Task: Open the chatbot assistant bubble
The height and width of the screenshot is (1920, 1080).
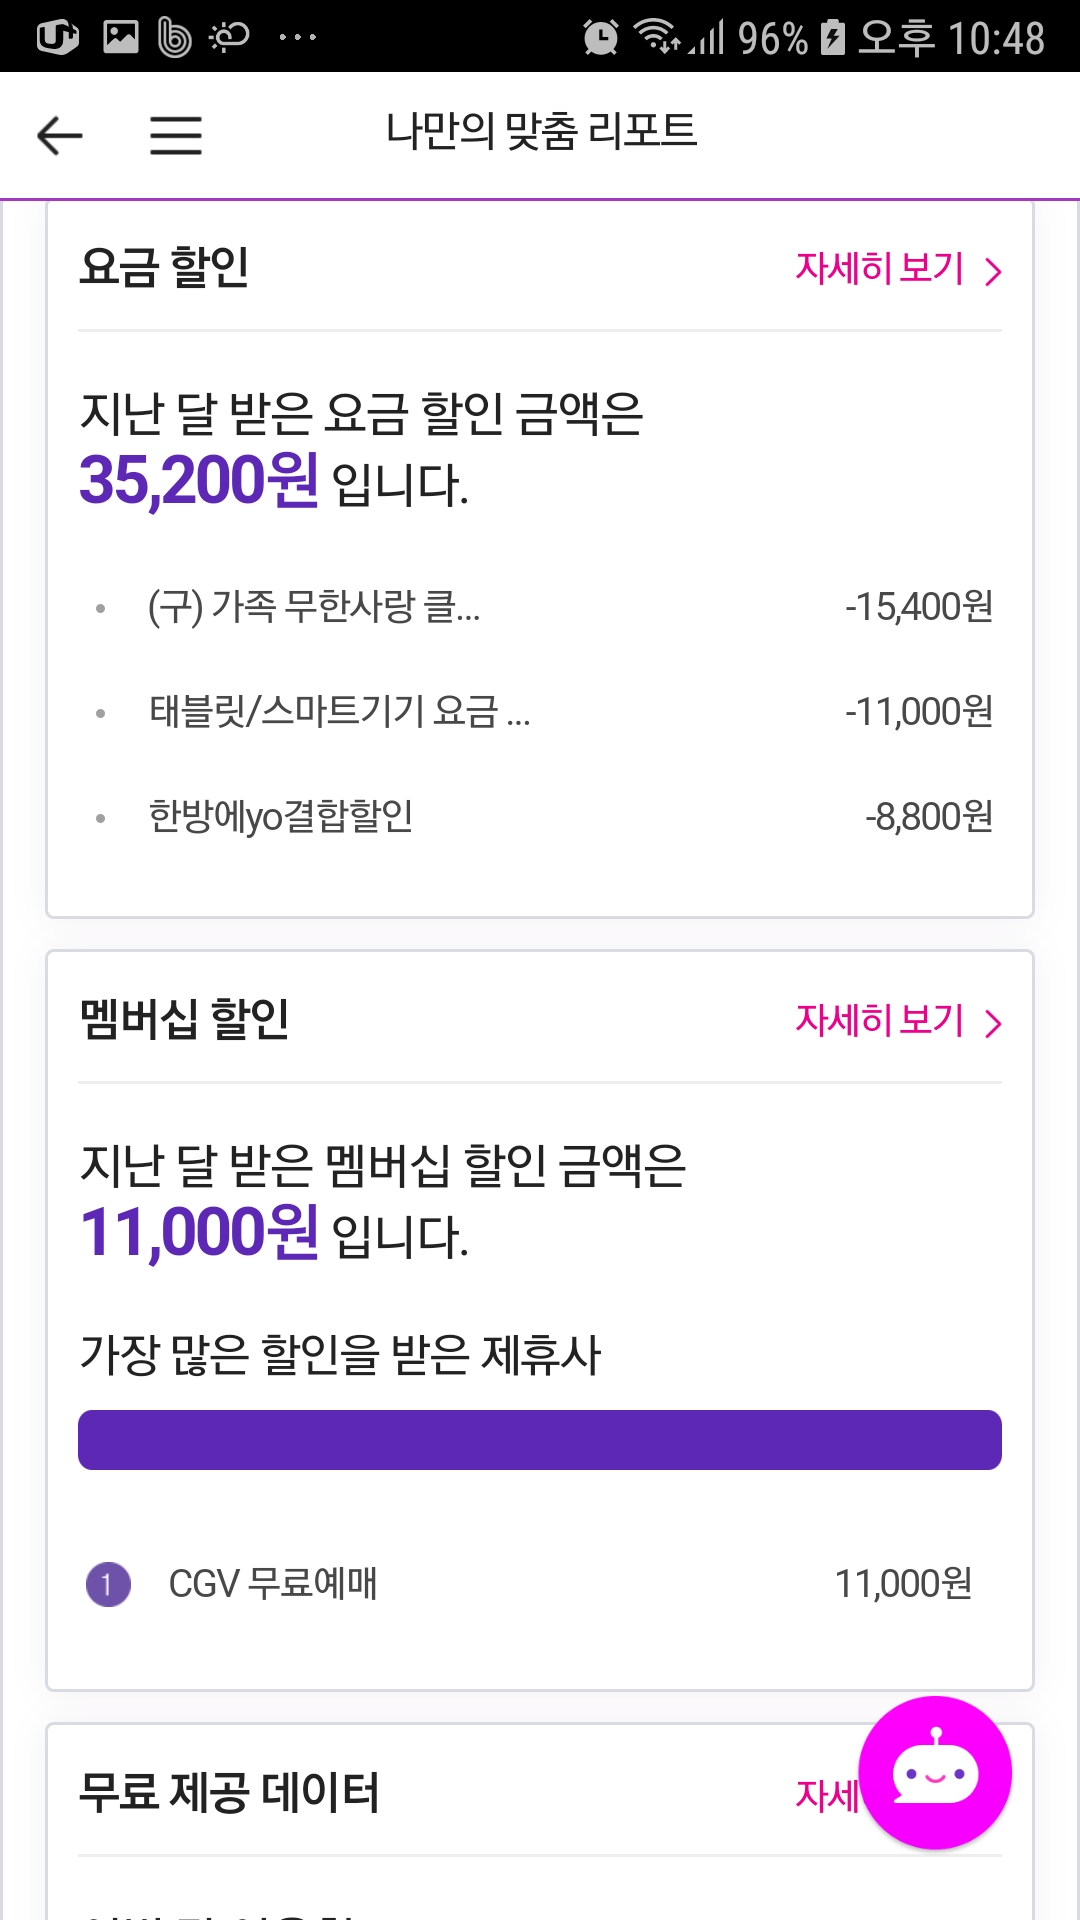Action: click(934, 1772)
